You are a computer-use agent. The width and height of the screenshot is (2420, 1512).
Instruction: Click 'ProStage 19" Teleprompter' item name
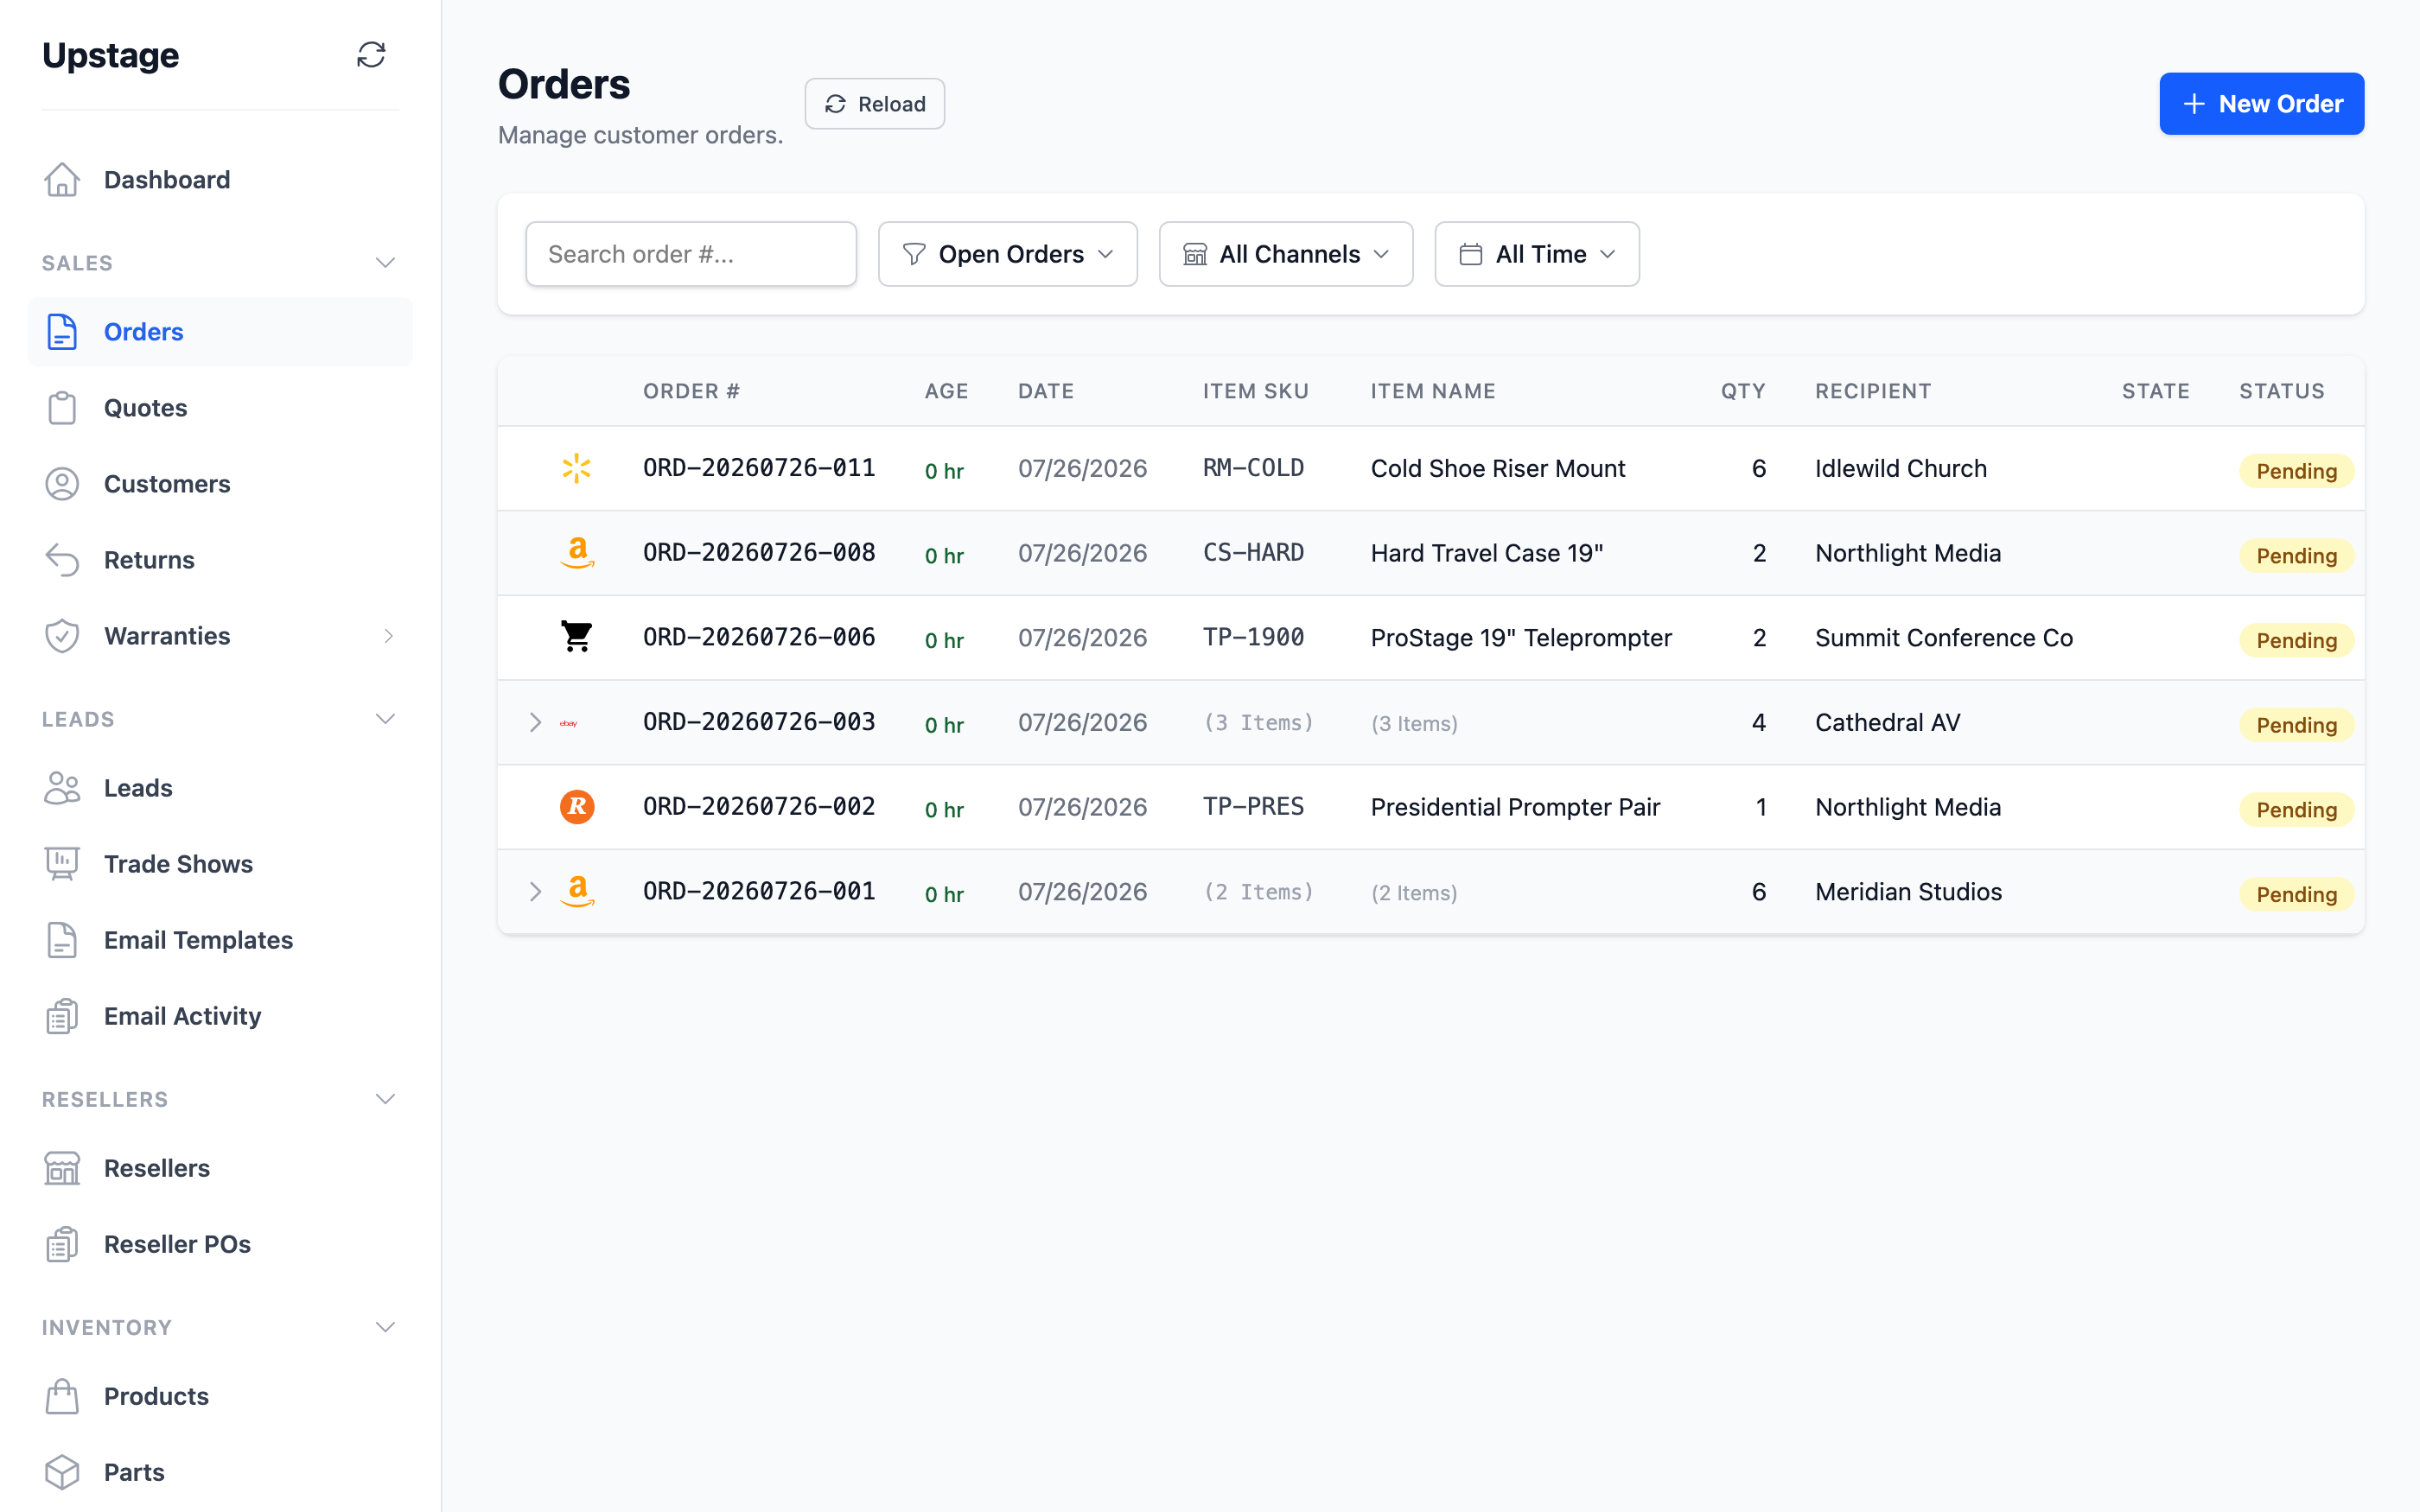tap(1521, 638)
